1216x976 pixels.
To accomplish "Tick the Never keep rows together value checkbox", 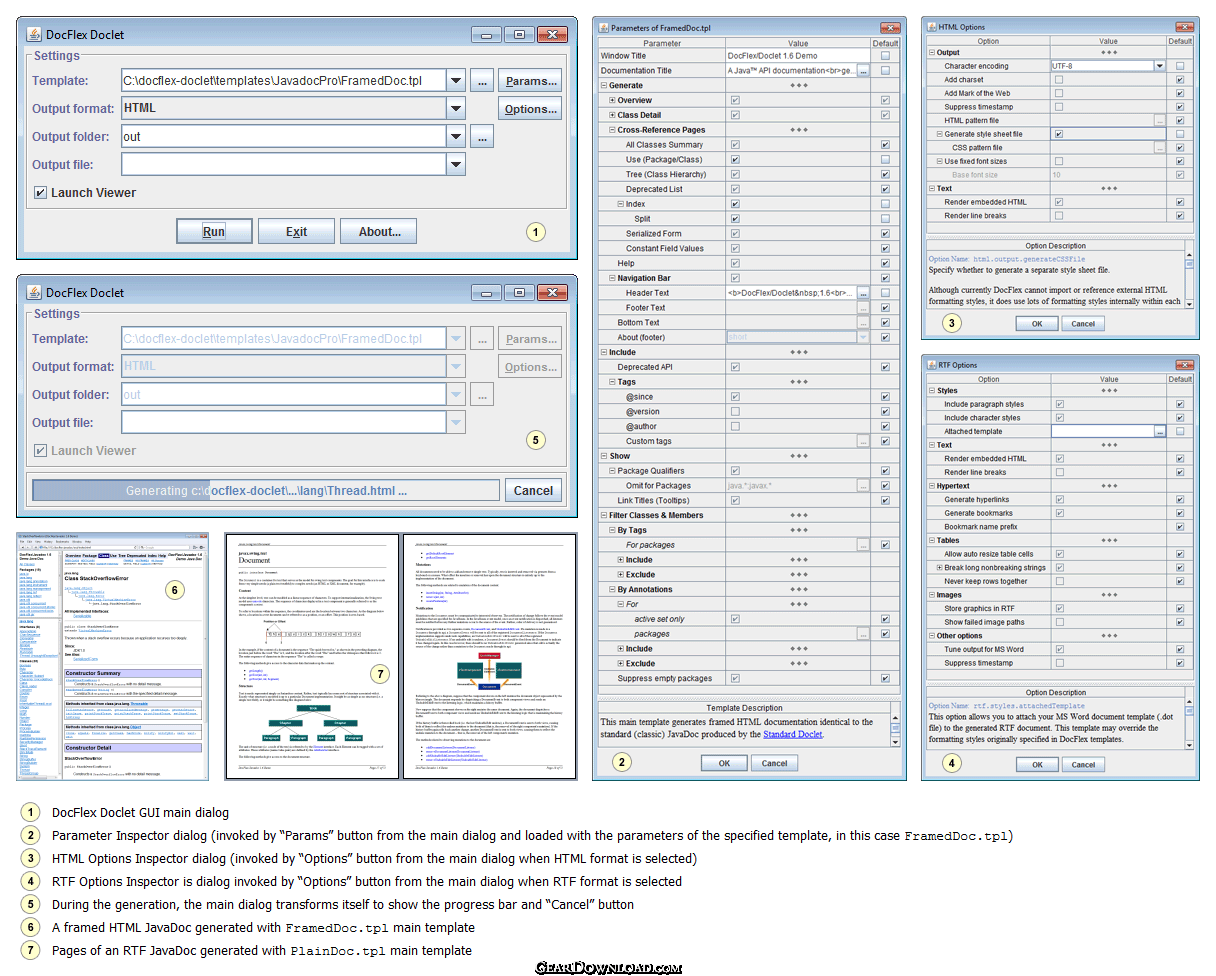I will pyautogui.click(x=1059, y=581).
